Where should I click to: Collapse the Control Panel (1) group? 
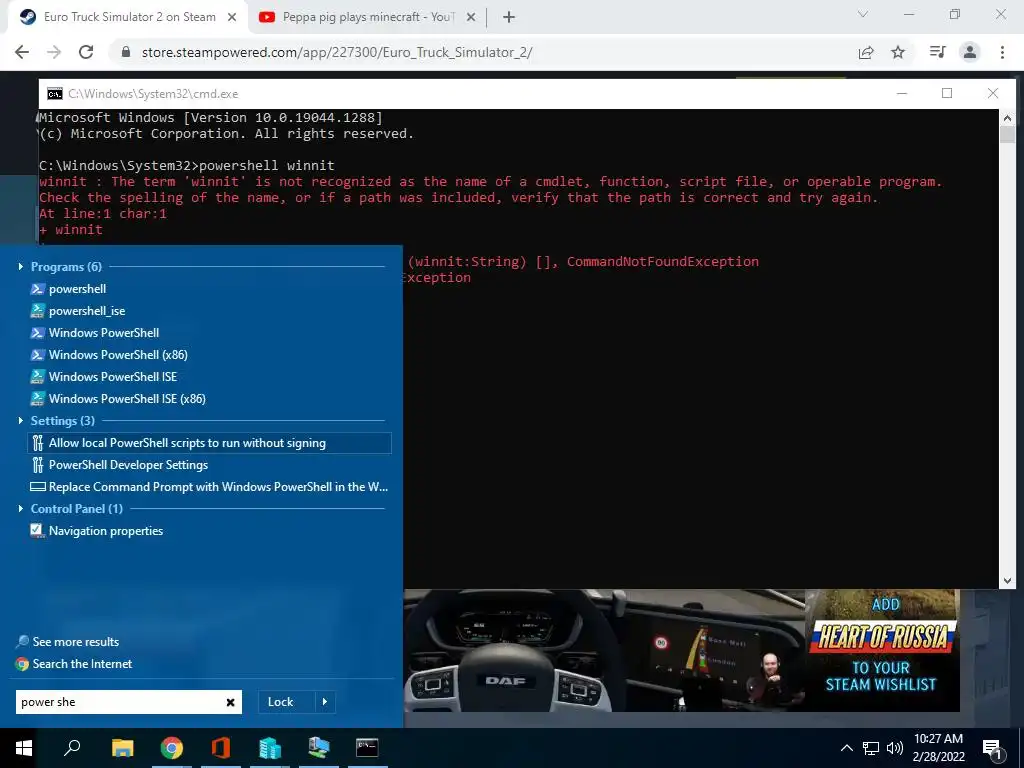point(21,509)
